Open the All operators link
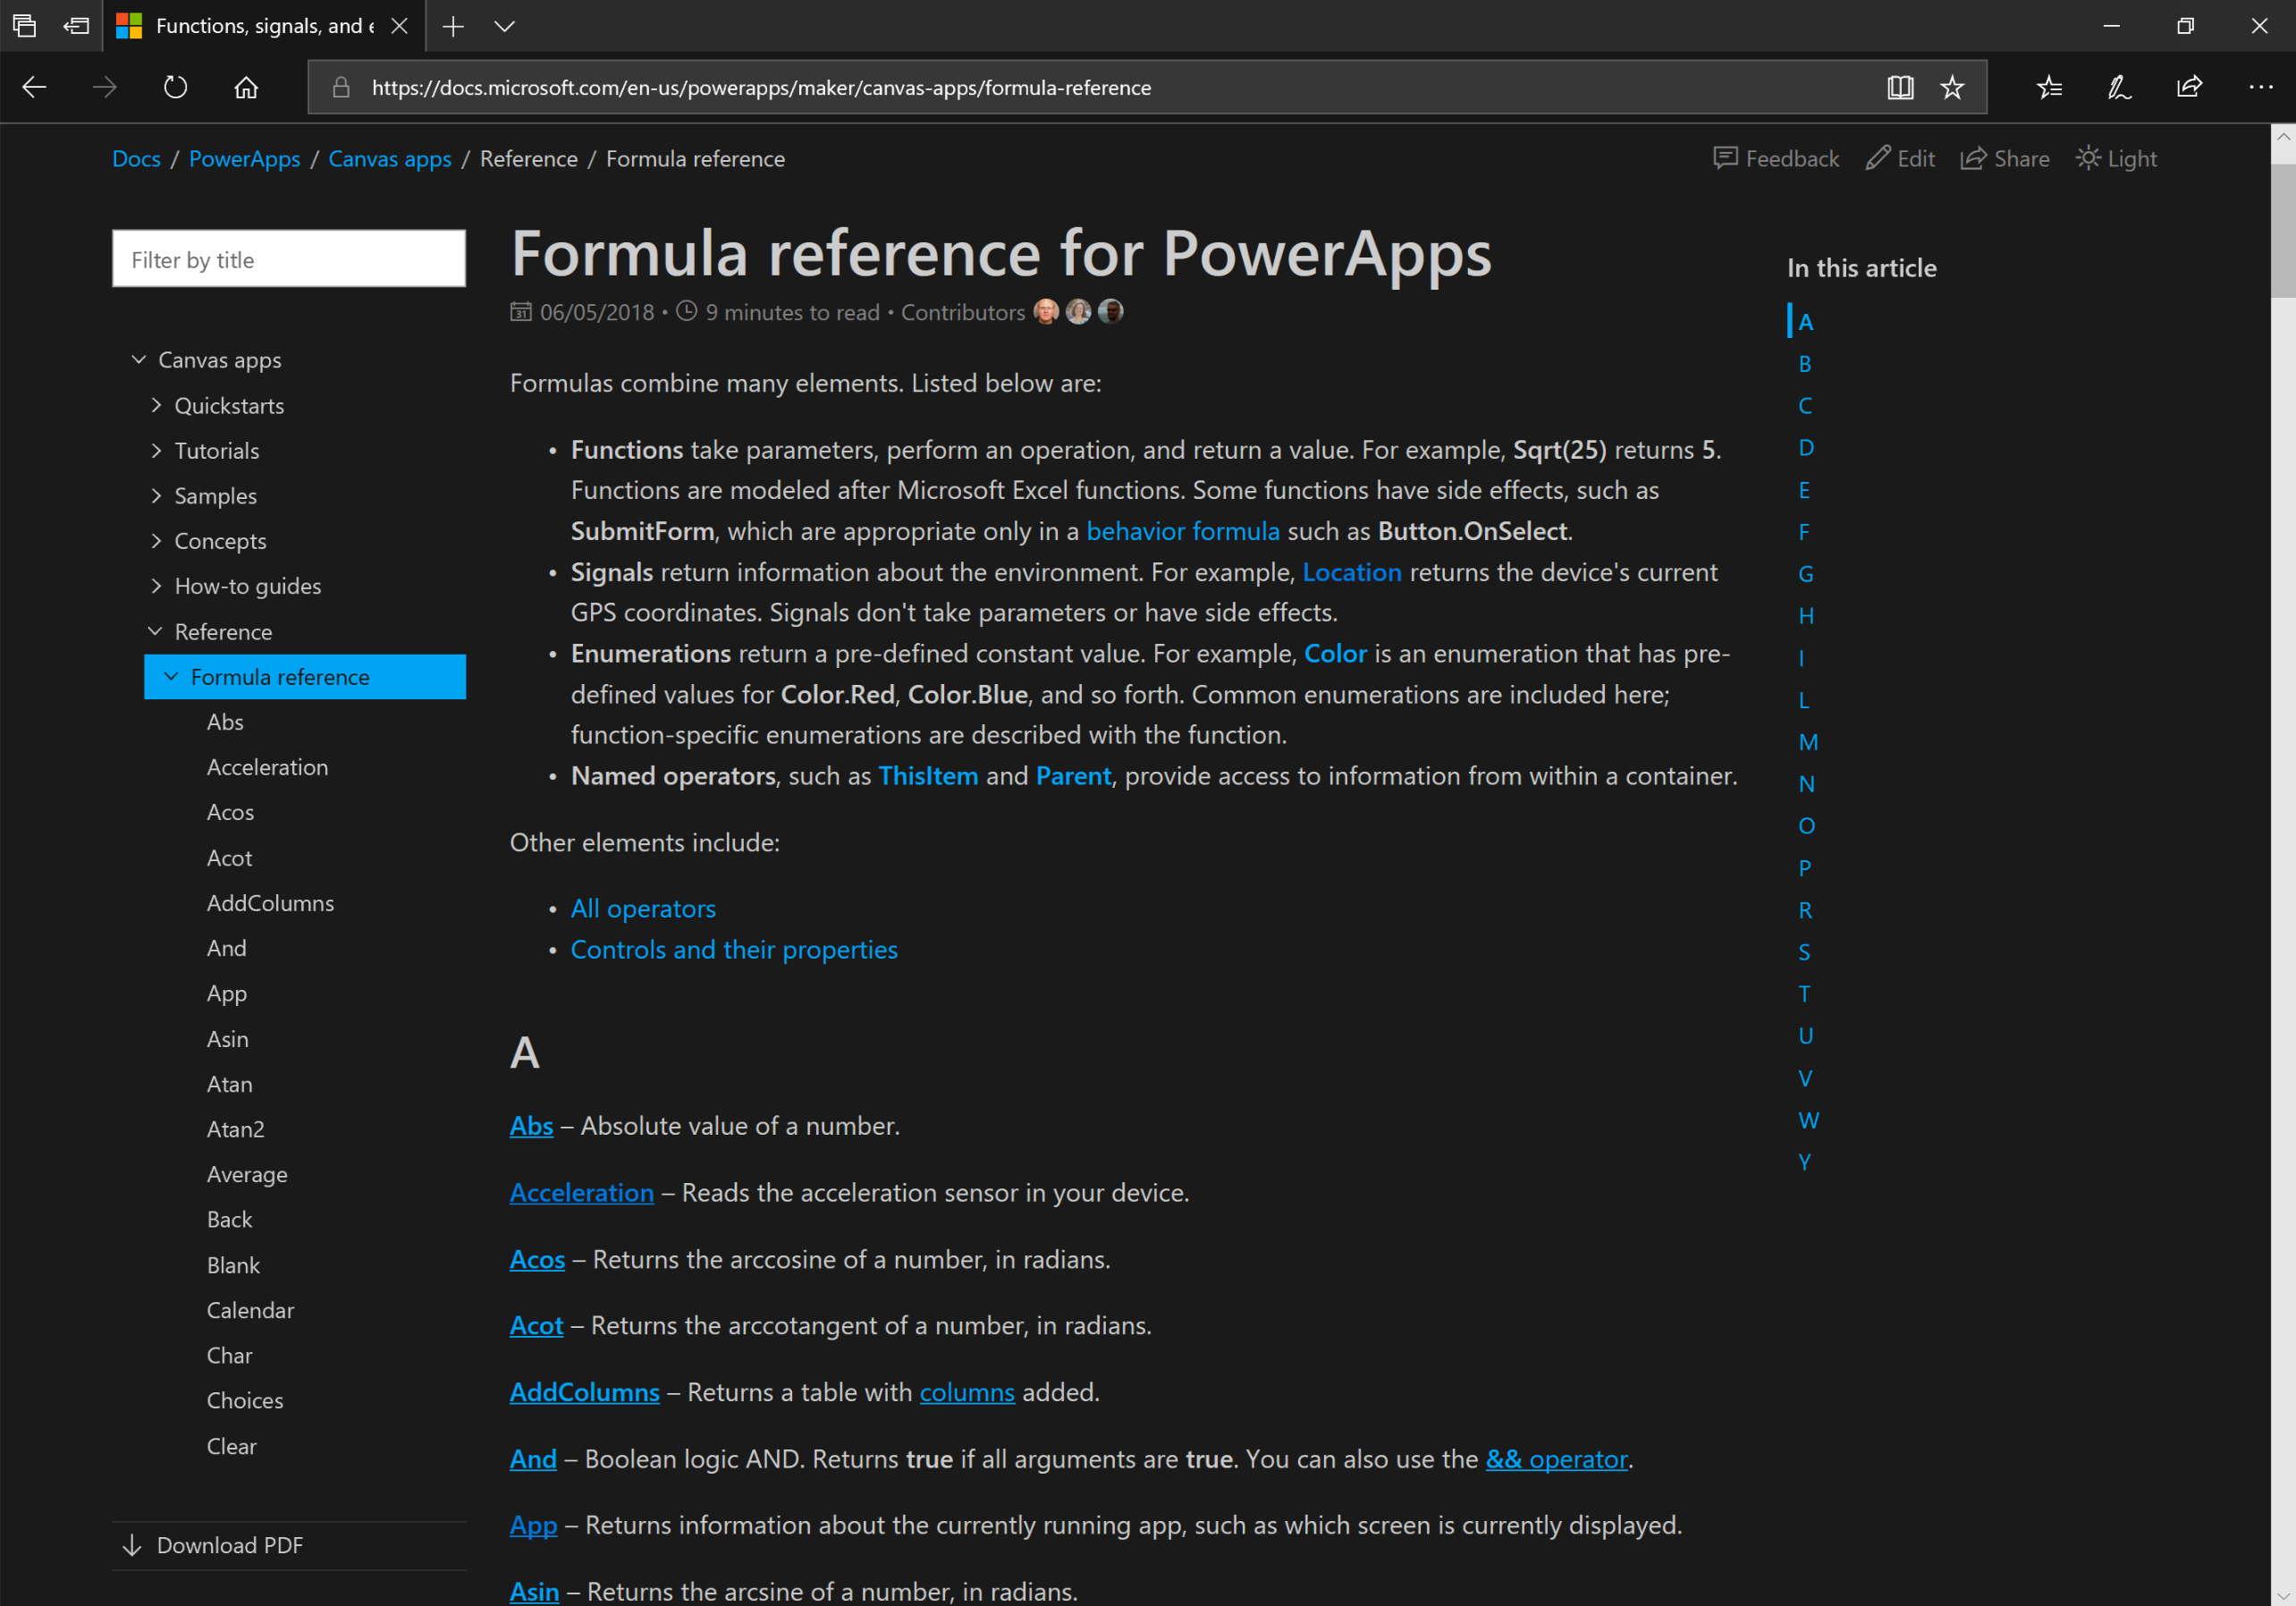Image resolution: width=2296 pixels, height=1606 pixels. click(643, 908)
